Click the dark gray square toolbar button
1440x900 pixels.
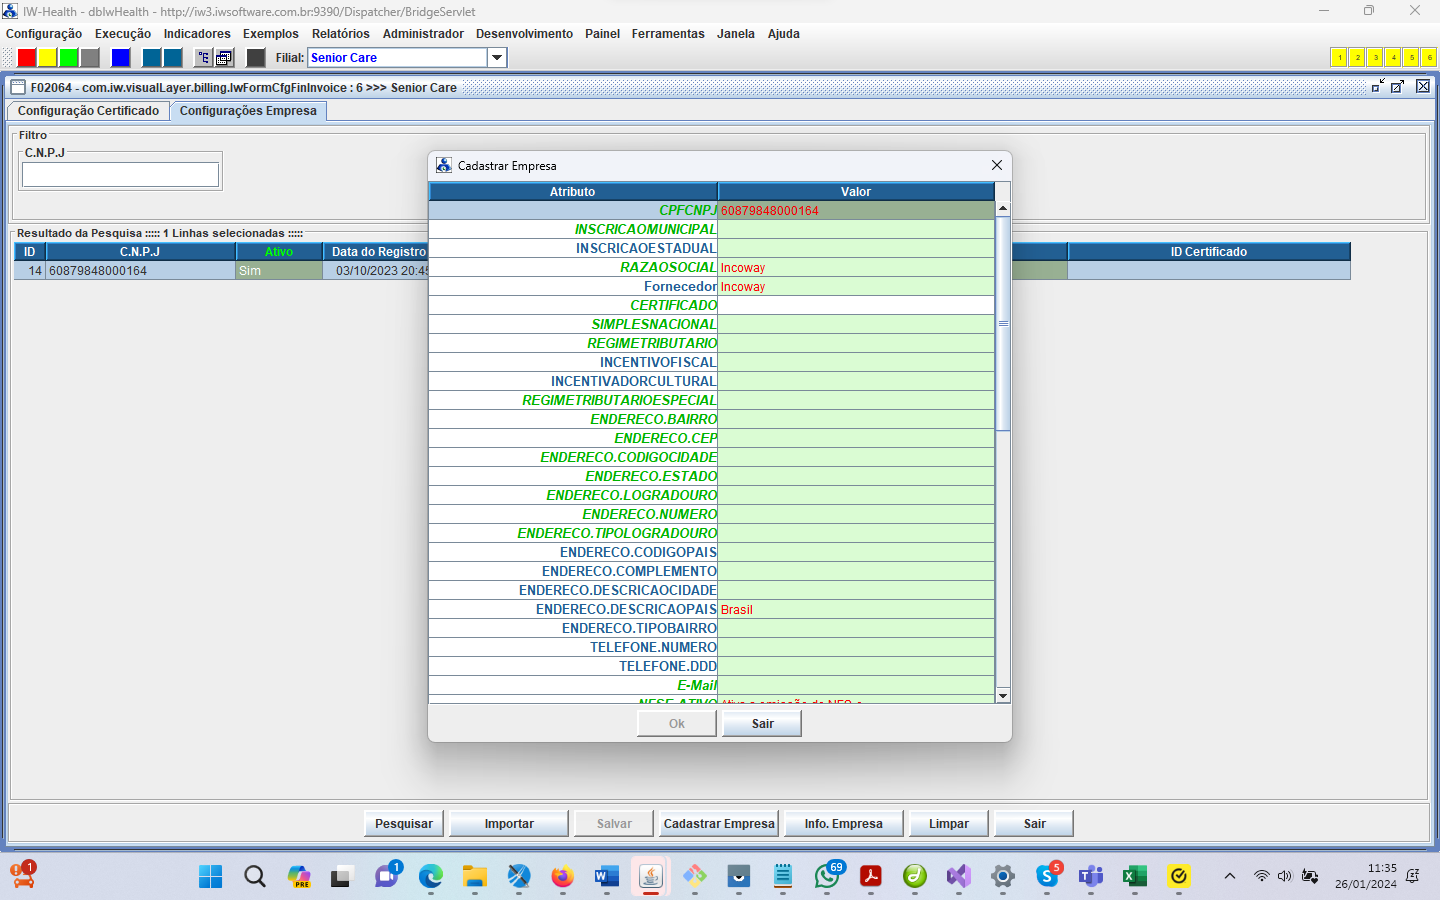click(256, 58)
